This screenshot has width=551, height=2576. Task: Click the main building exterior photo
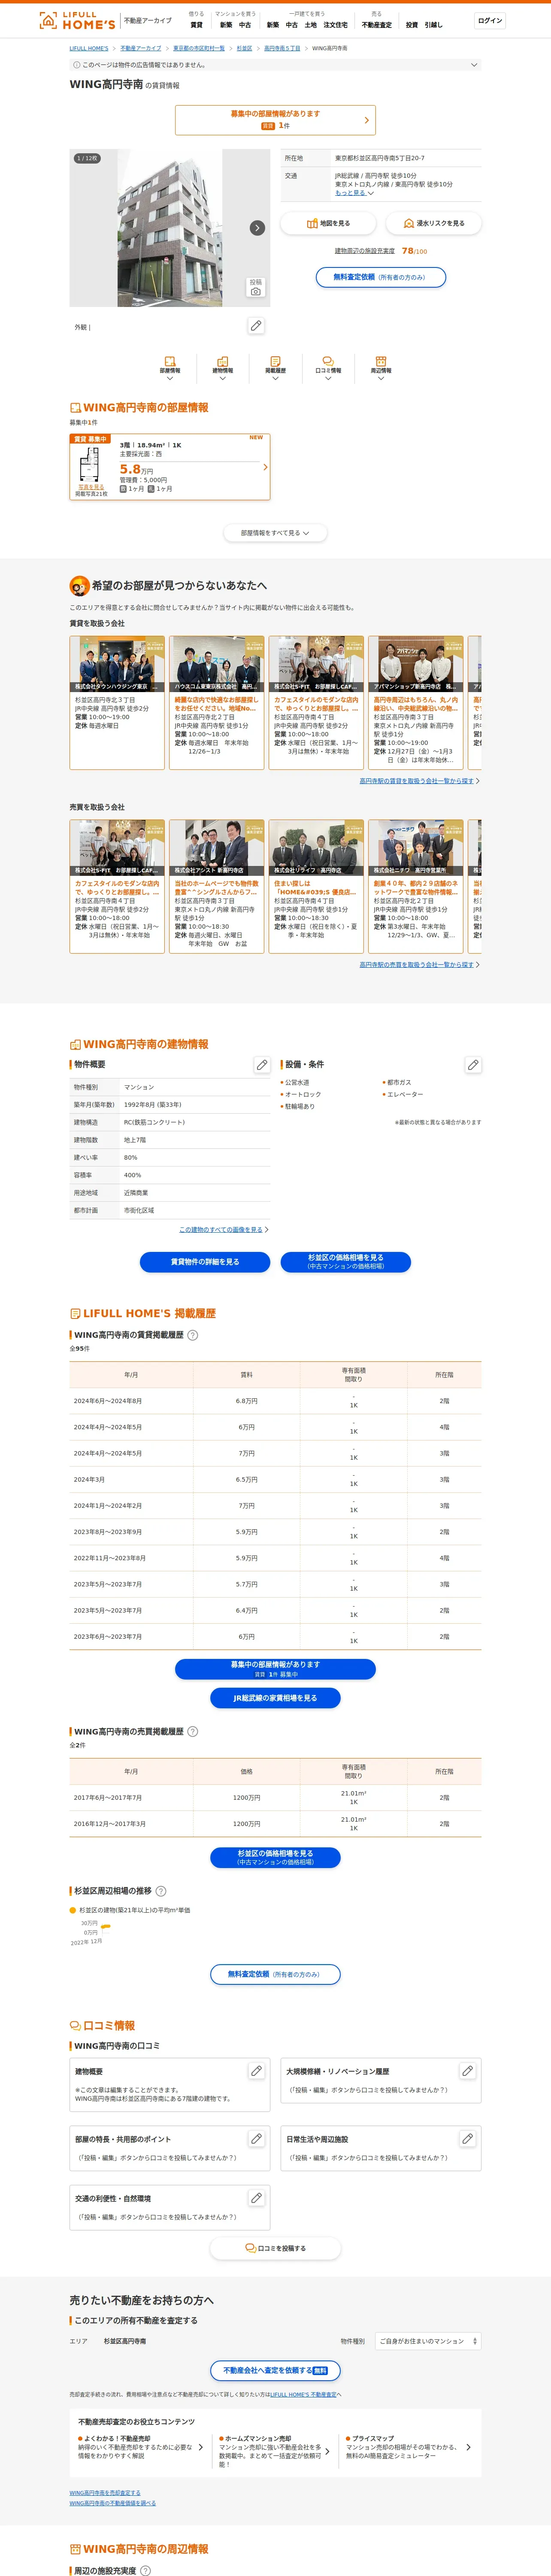(x=170, y=228)
